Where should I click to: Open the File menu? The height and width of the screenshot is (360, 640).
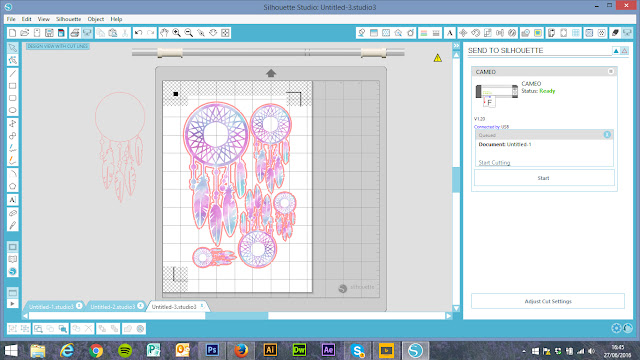pos(11,19)
